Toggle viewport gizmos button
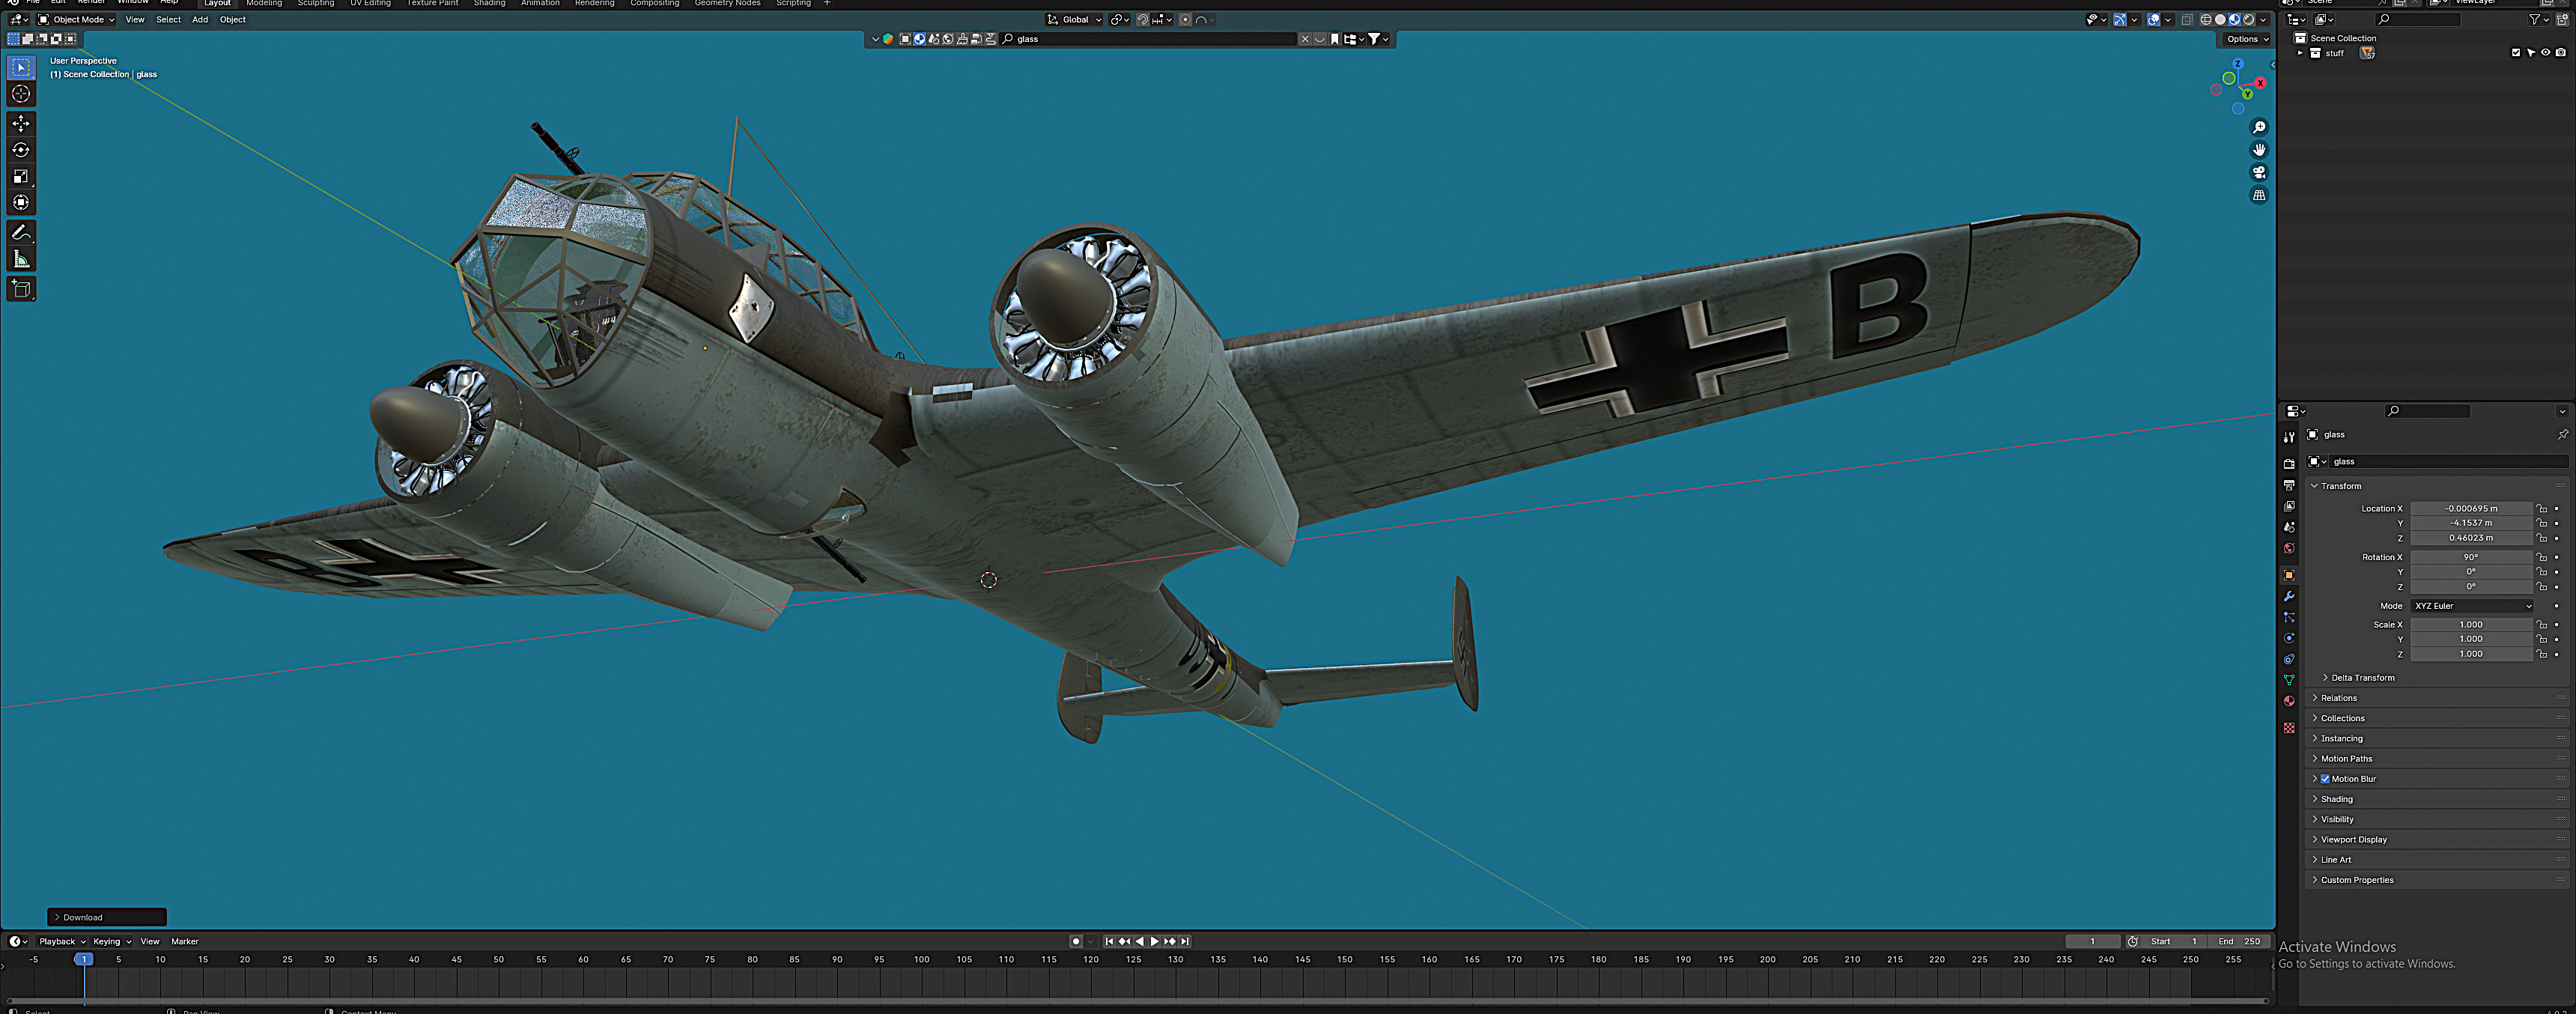Viewport: 2576px width, 1014px height. [2119, 20]
